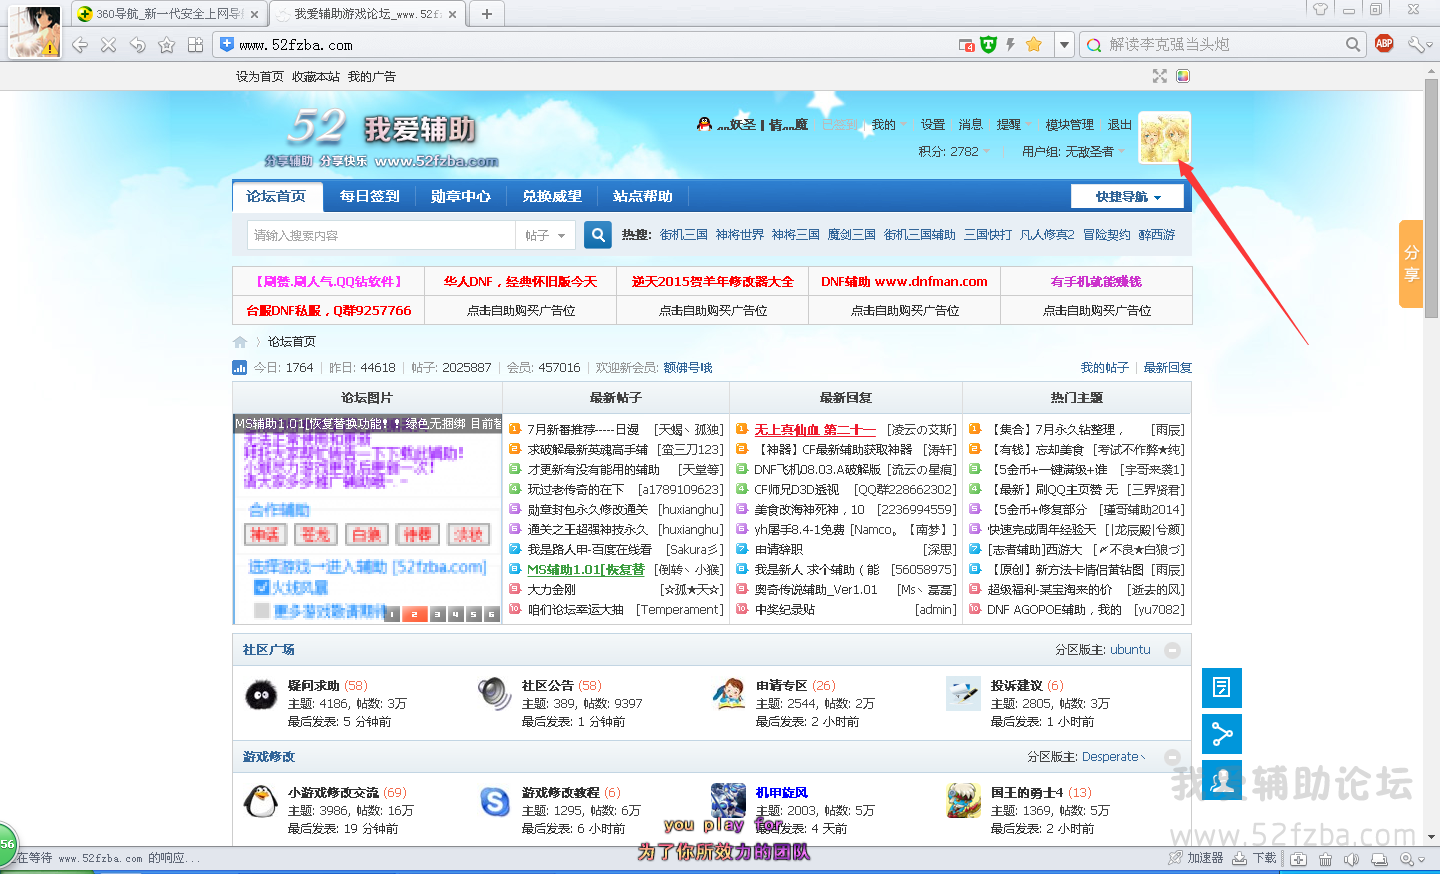Open the 无上真仙血 第二十一 reply link
The width and height of the screenshot is (1440, 874).
pos(815,430)
